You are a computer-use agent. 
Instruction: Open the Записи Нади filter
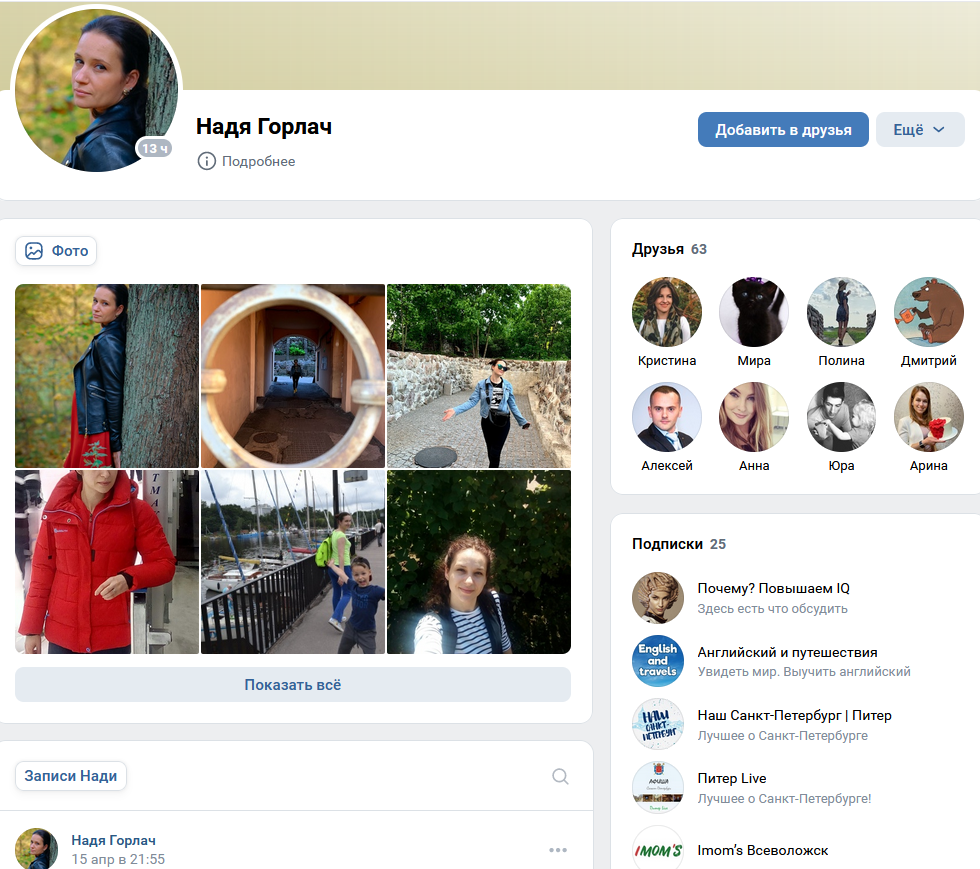[71, 776]
